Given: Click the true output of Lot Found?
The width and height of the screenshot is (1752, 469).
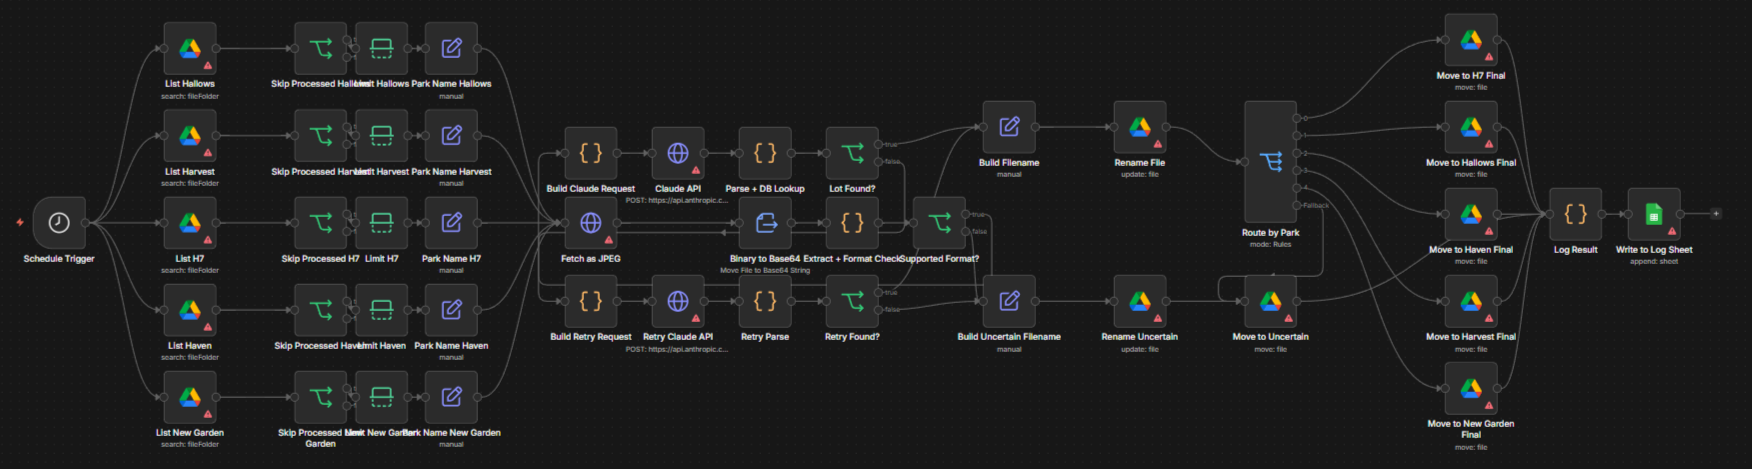Looking at the screenshot, I should 880,145.
